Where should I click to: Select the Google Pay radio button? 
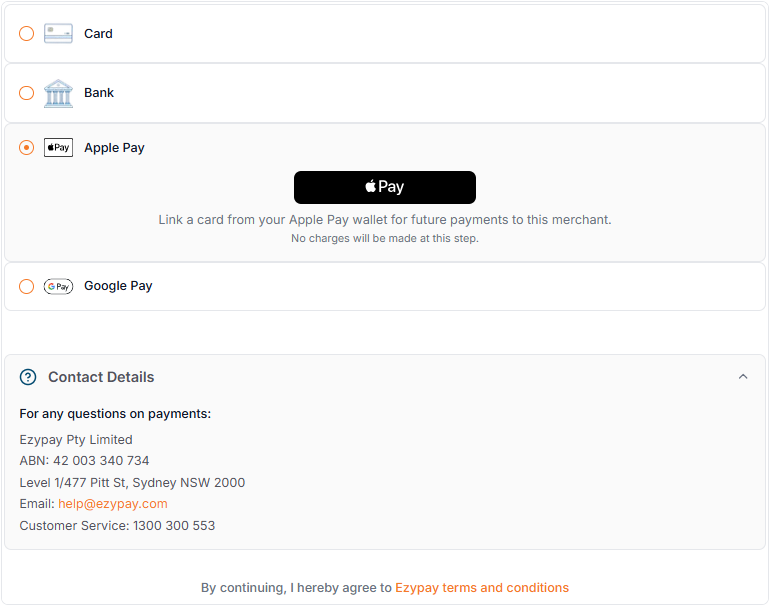tap(27, 286)
